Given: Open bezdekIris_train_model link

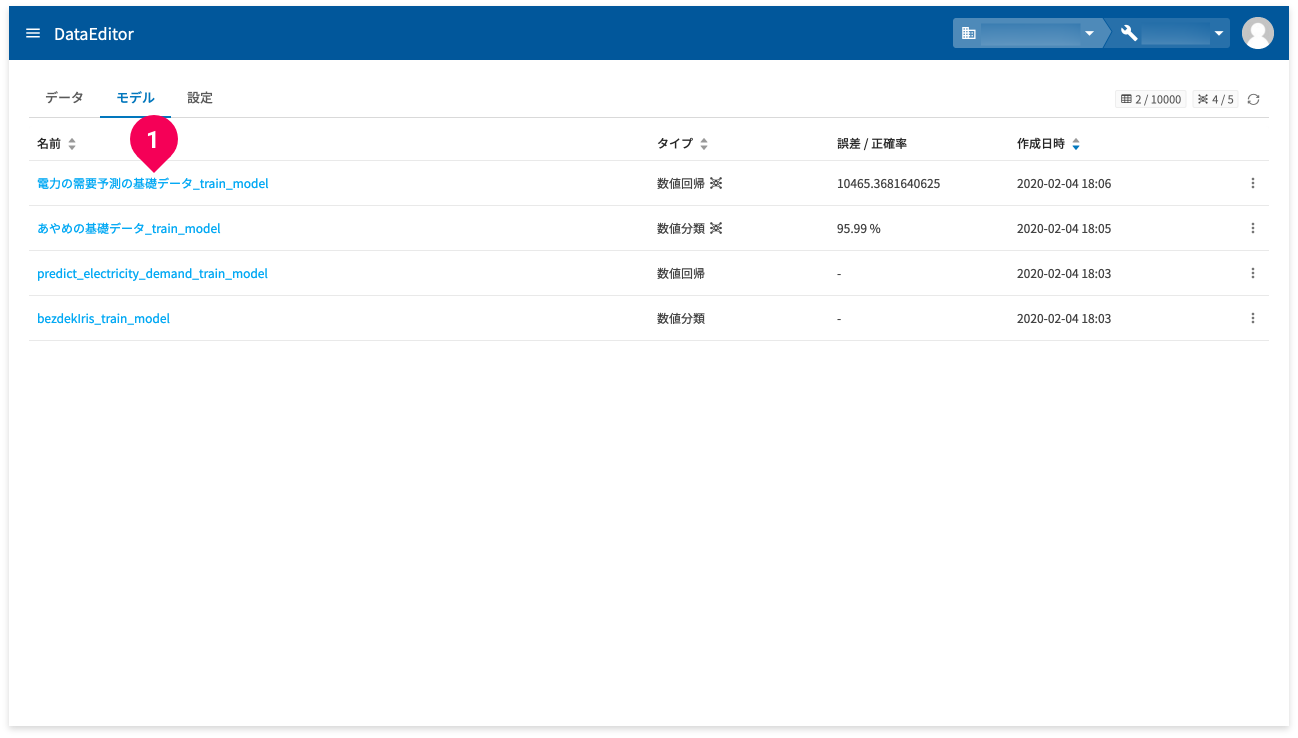Looking at the screenshot, I should click(103, 319).
